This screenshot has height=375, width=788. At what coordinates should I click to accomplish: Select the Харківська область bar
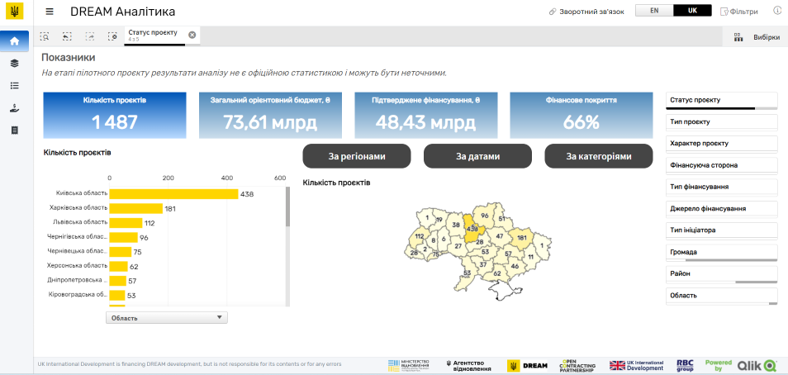136,208
